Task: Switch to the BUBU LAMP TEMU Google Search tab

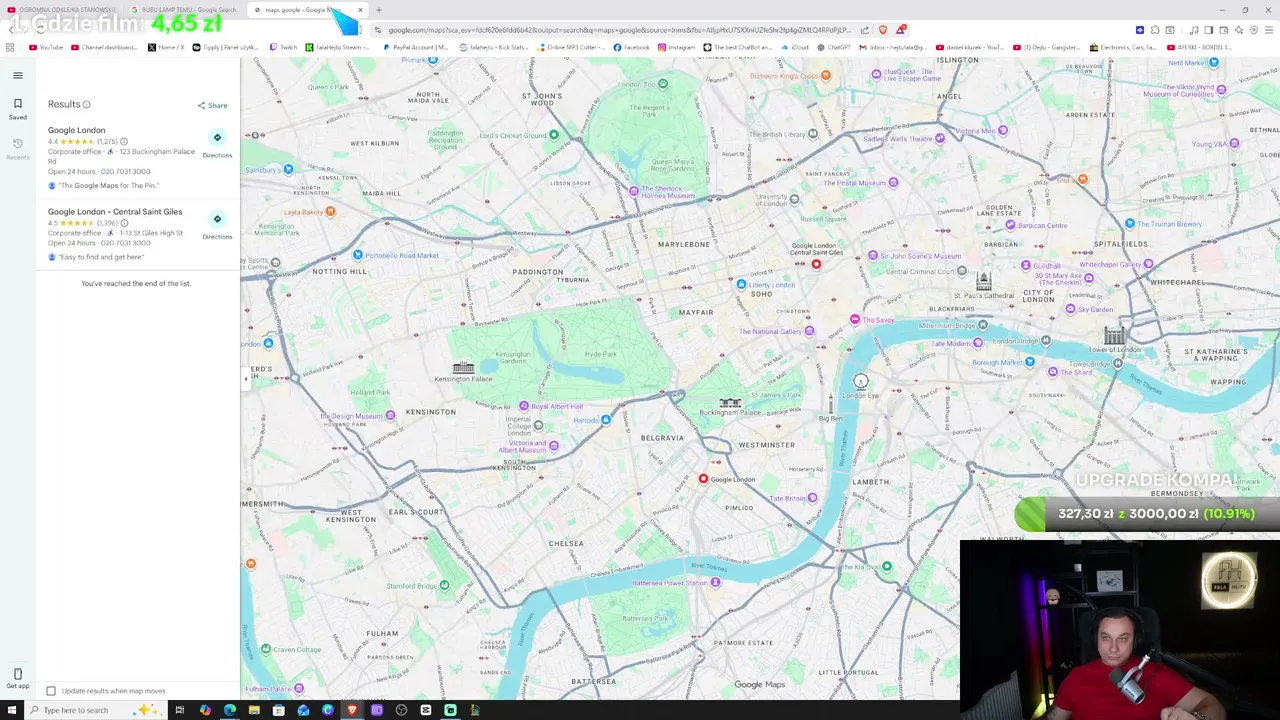Action: pyautogui.click(x=184, y=10)
